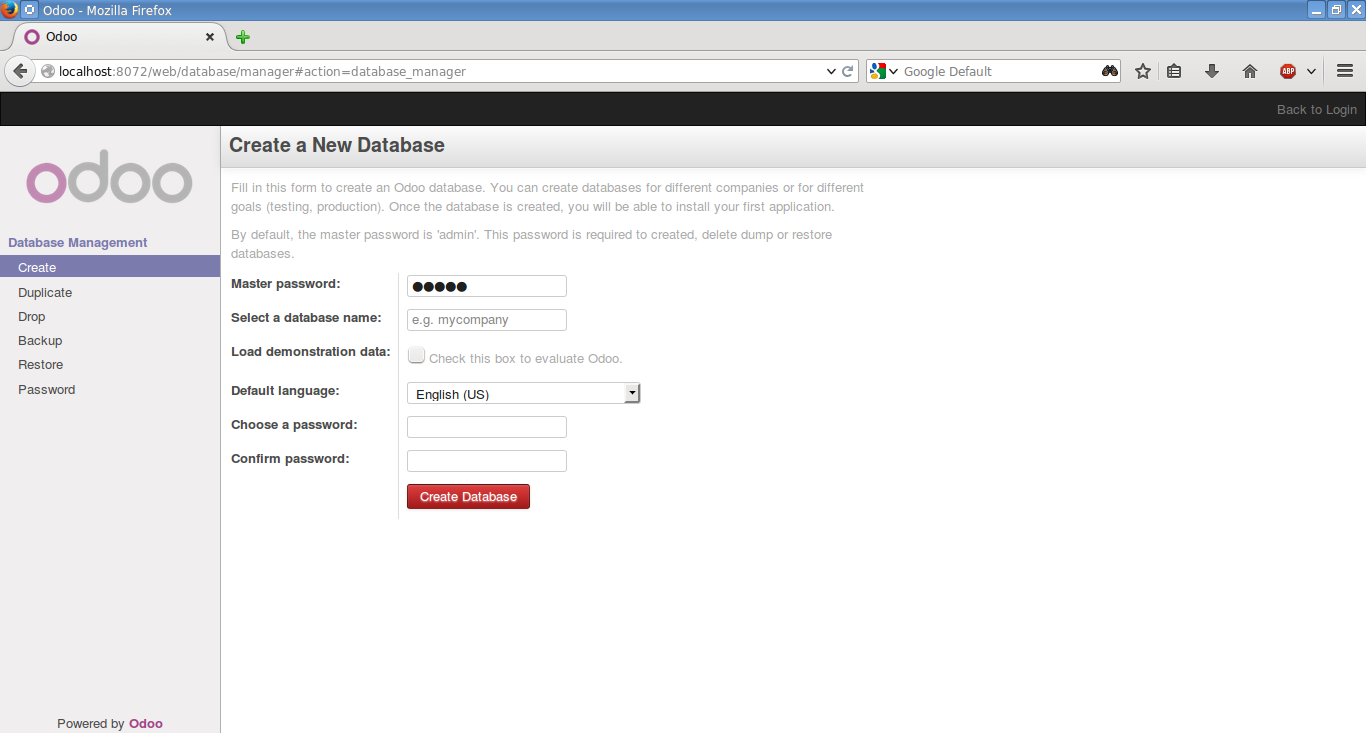Click the Back to Login link
This screenshot has height=733, width=1366.
click(x=1317, y=109)
